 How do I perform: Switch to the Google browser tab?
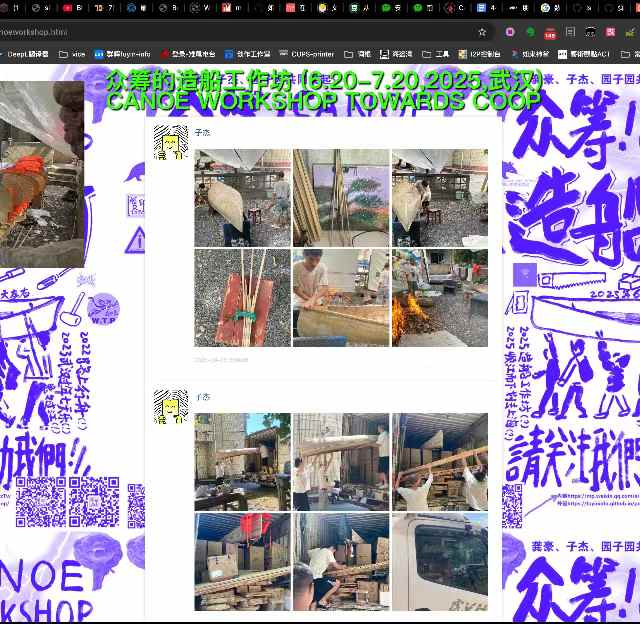click(x=544, y=7)
